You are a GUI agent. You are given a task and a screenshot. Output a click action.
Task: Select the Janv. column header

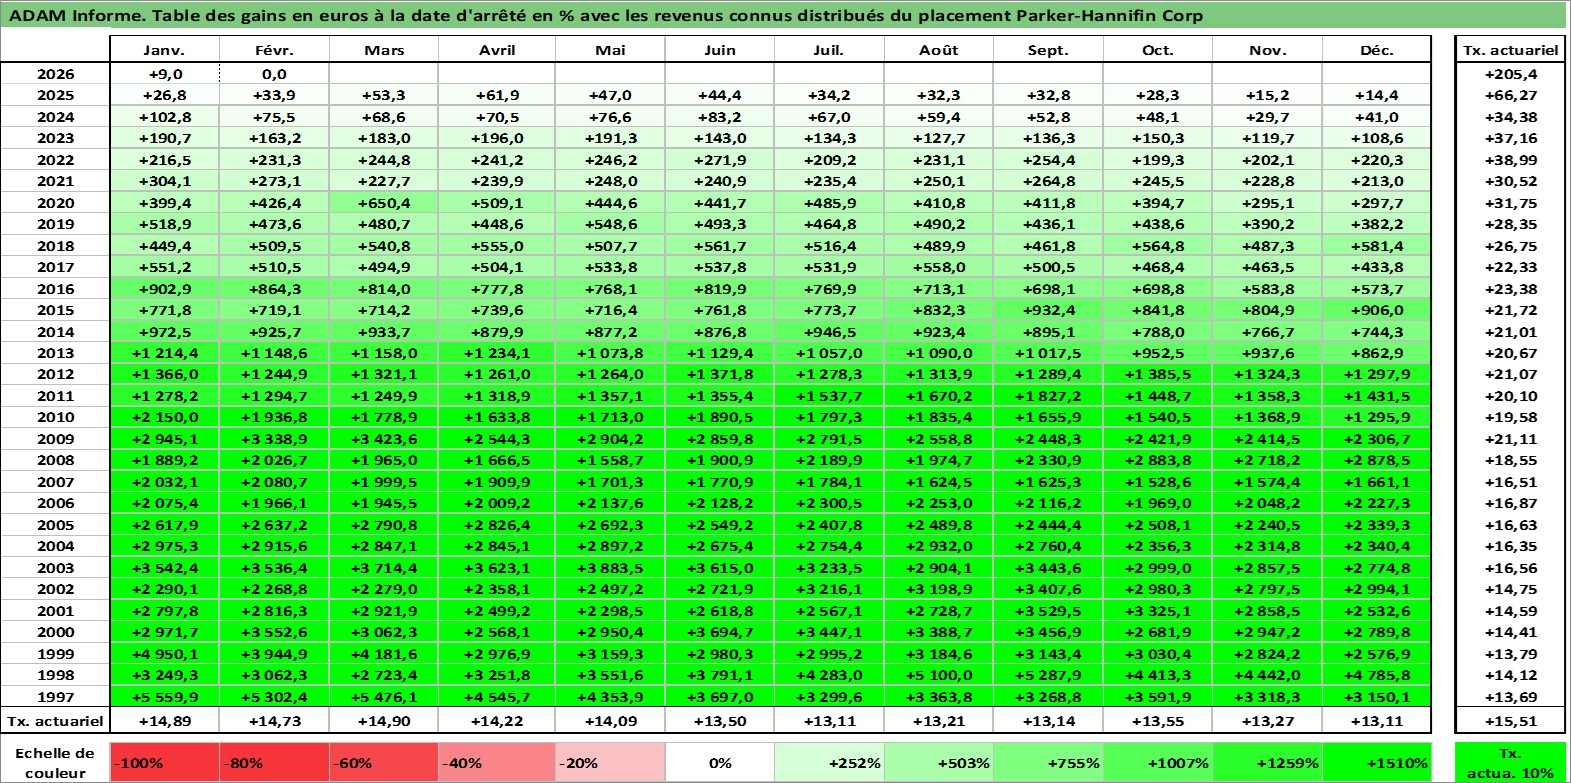pyautogui.click(x=164, y=50)
